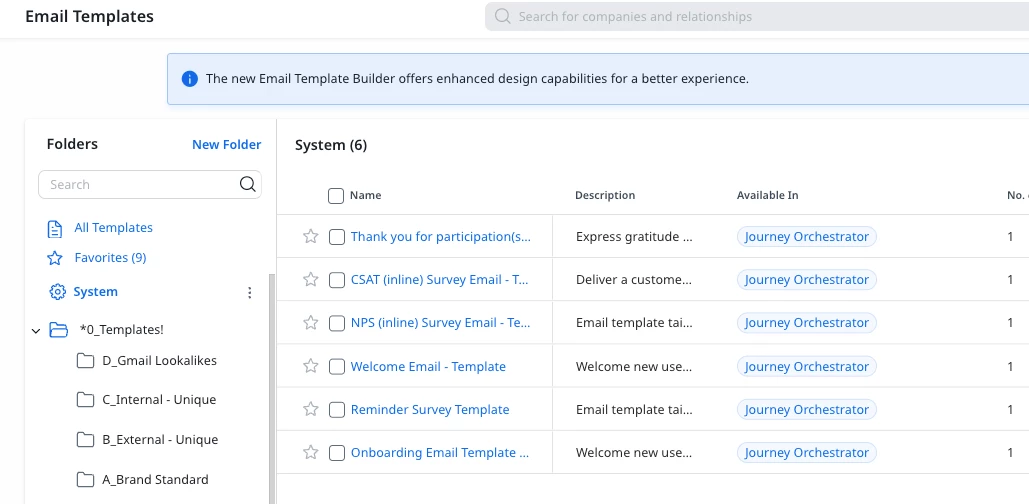1029x504 pixels.
Task: Open the A_Brand Standard folder
Action: pos(155,479)
